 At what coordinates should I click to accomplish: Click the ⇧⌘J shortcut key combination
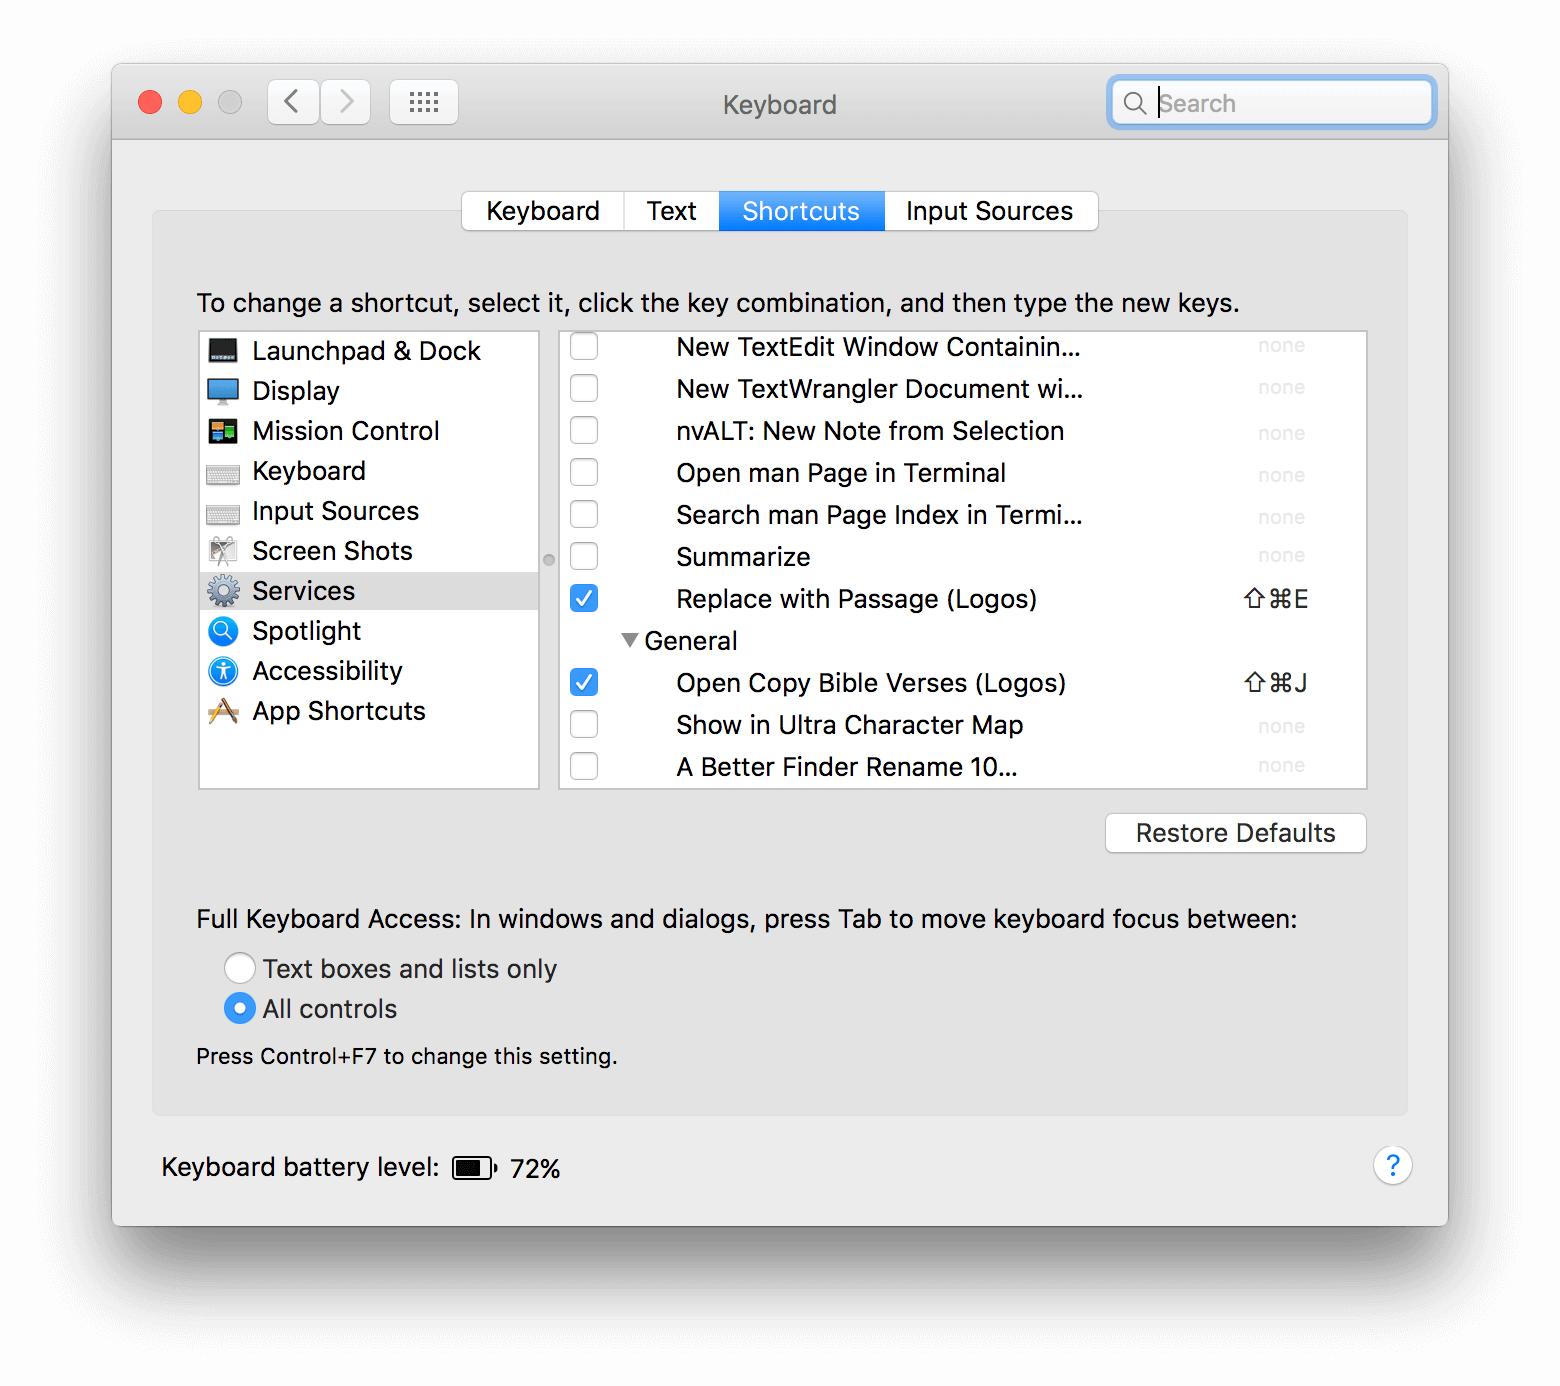[x=1275, y=683]
